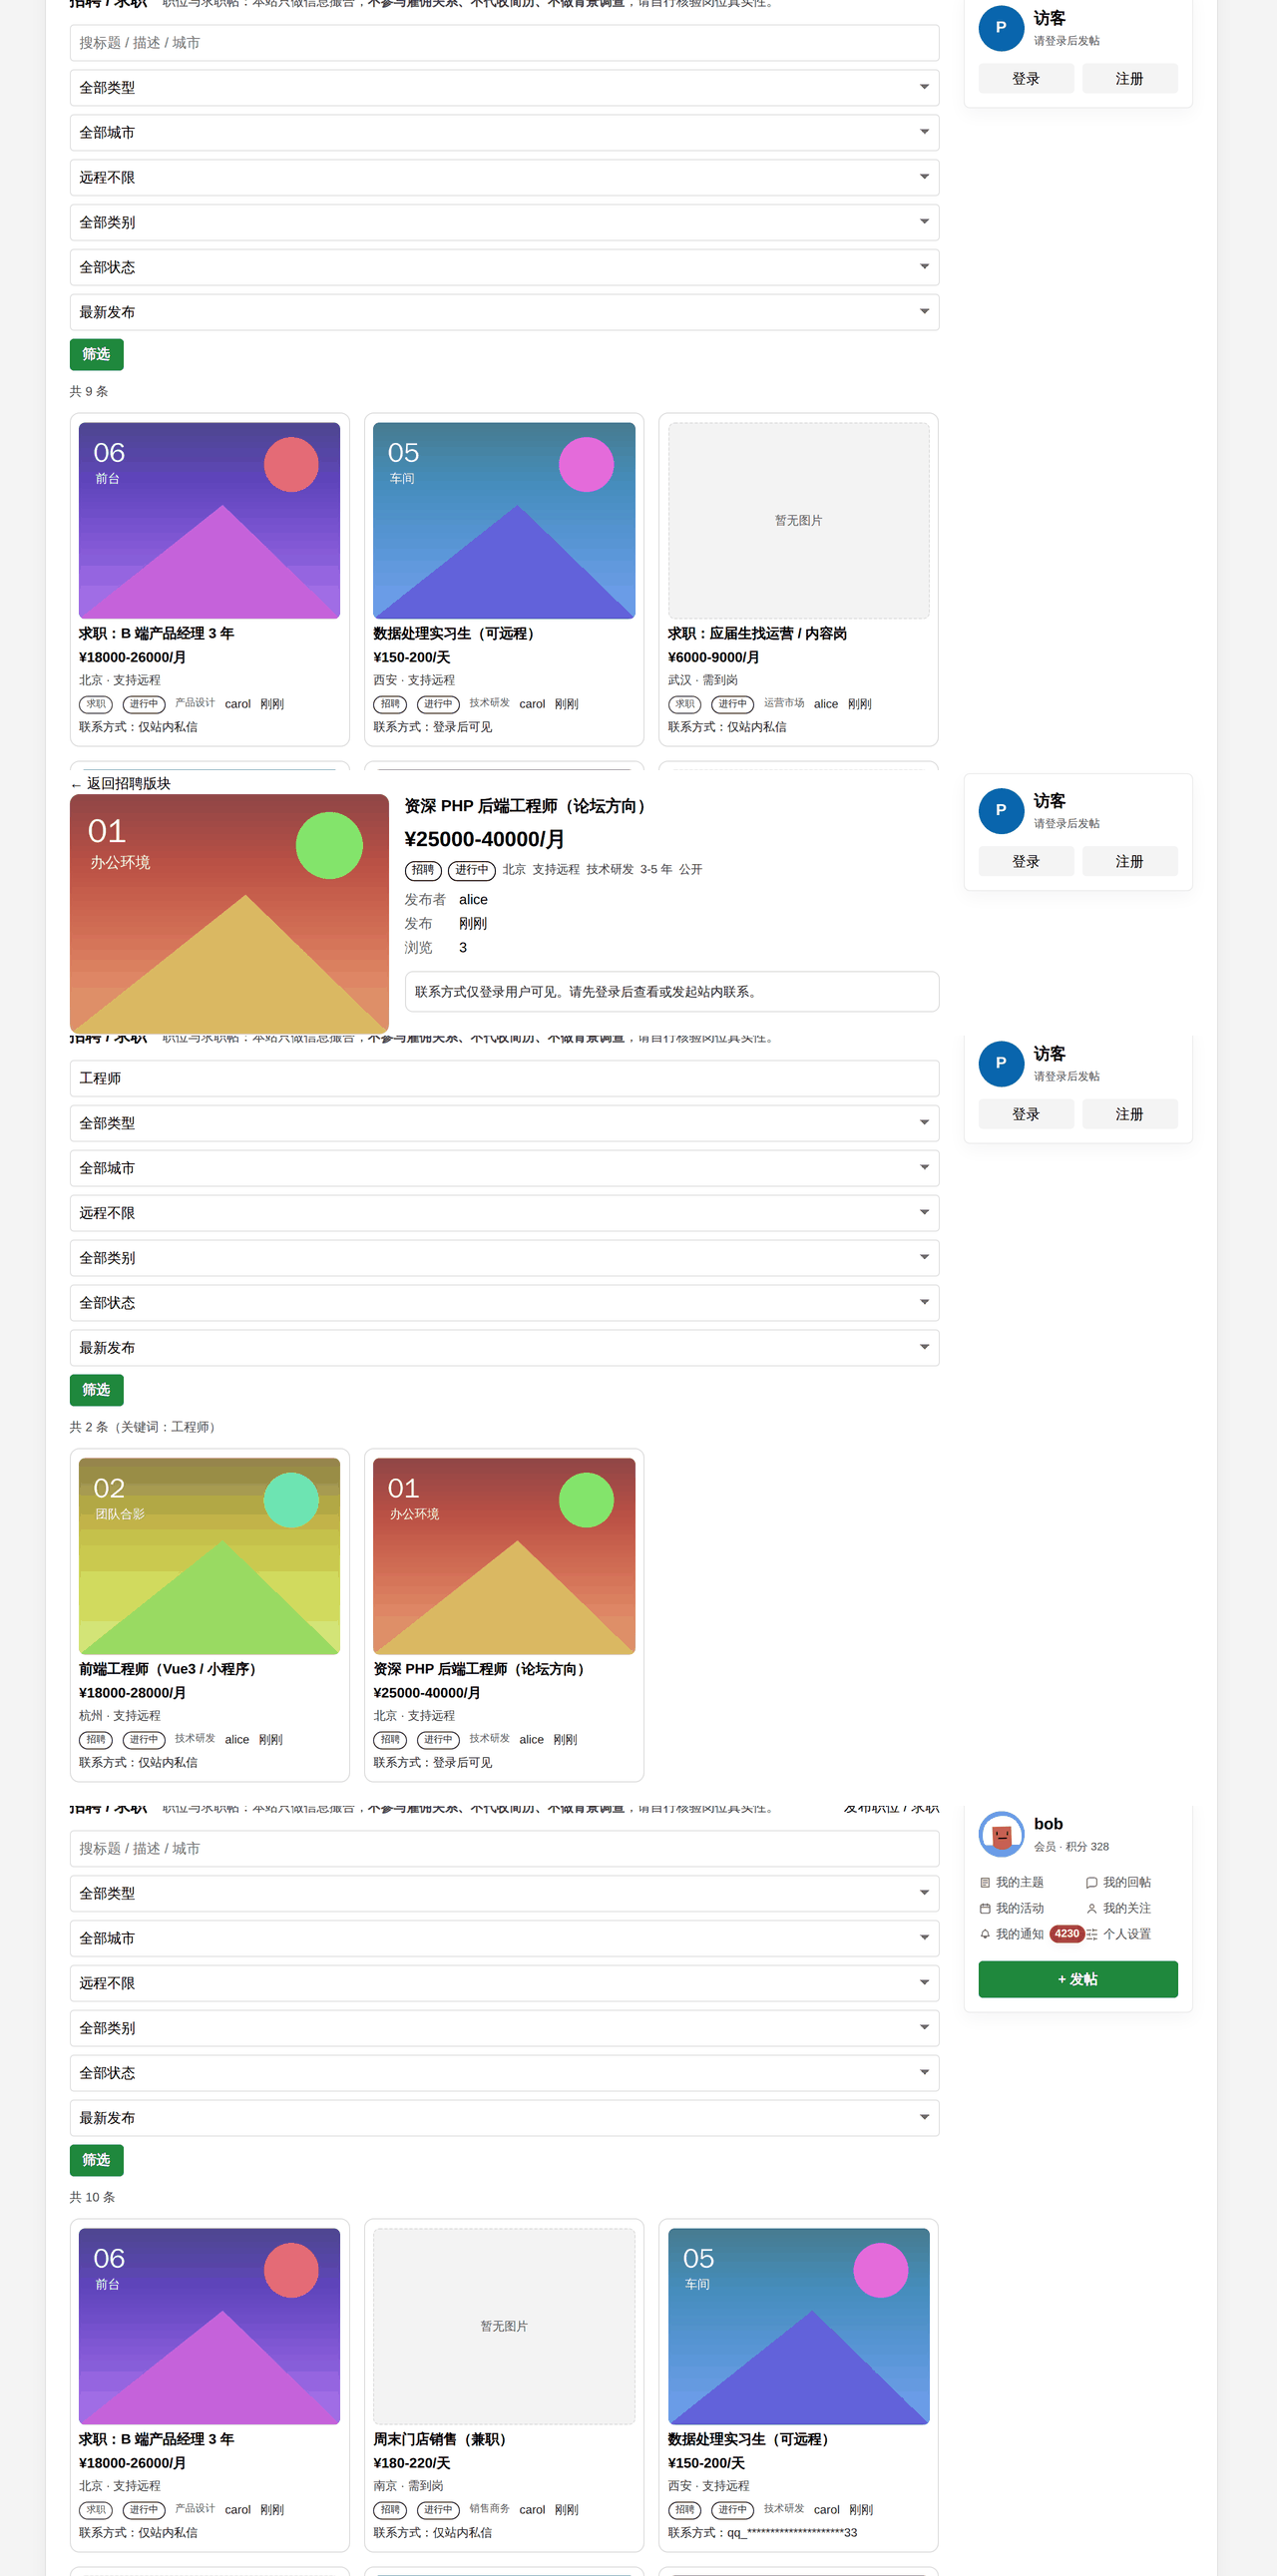The width and height of the screenshot is (1277, 2576).
Task: Click the salary ¥6000-9000/月
Action: tap(713, 657)
